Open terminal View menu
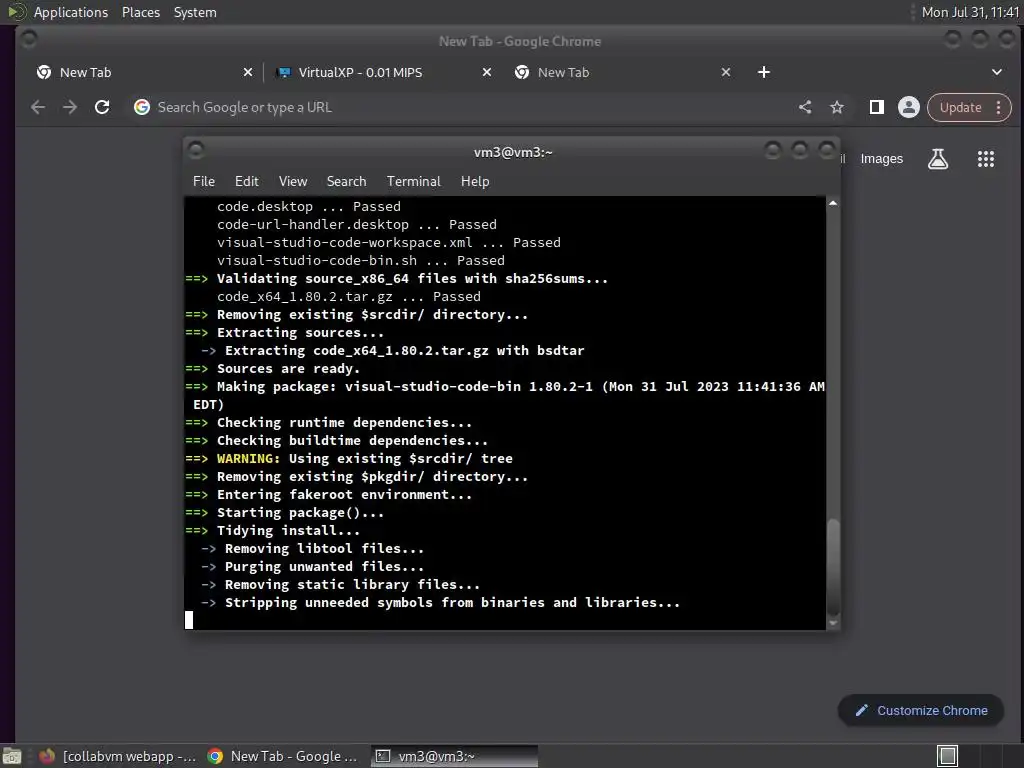 click(x=293, y=182)
